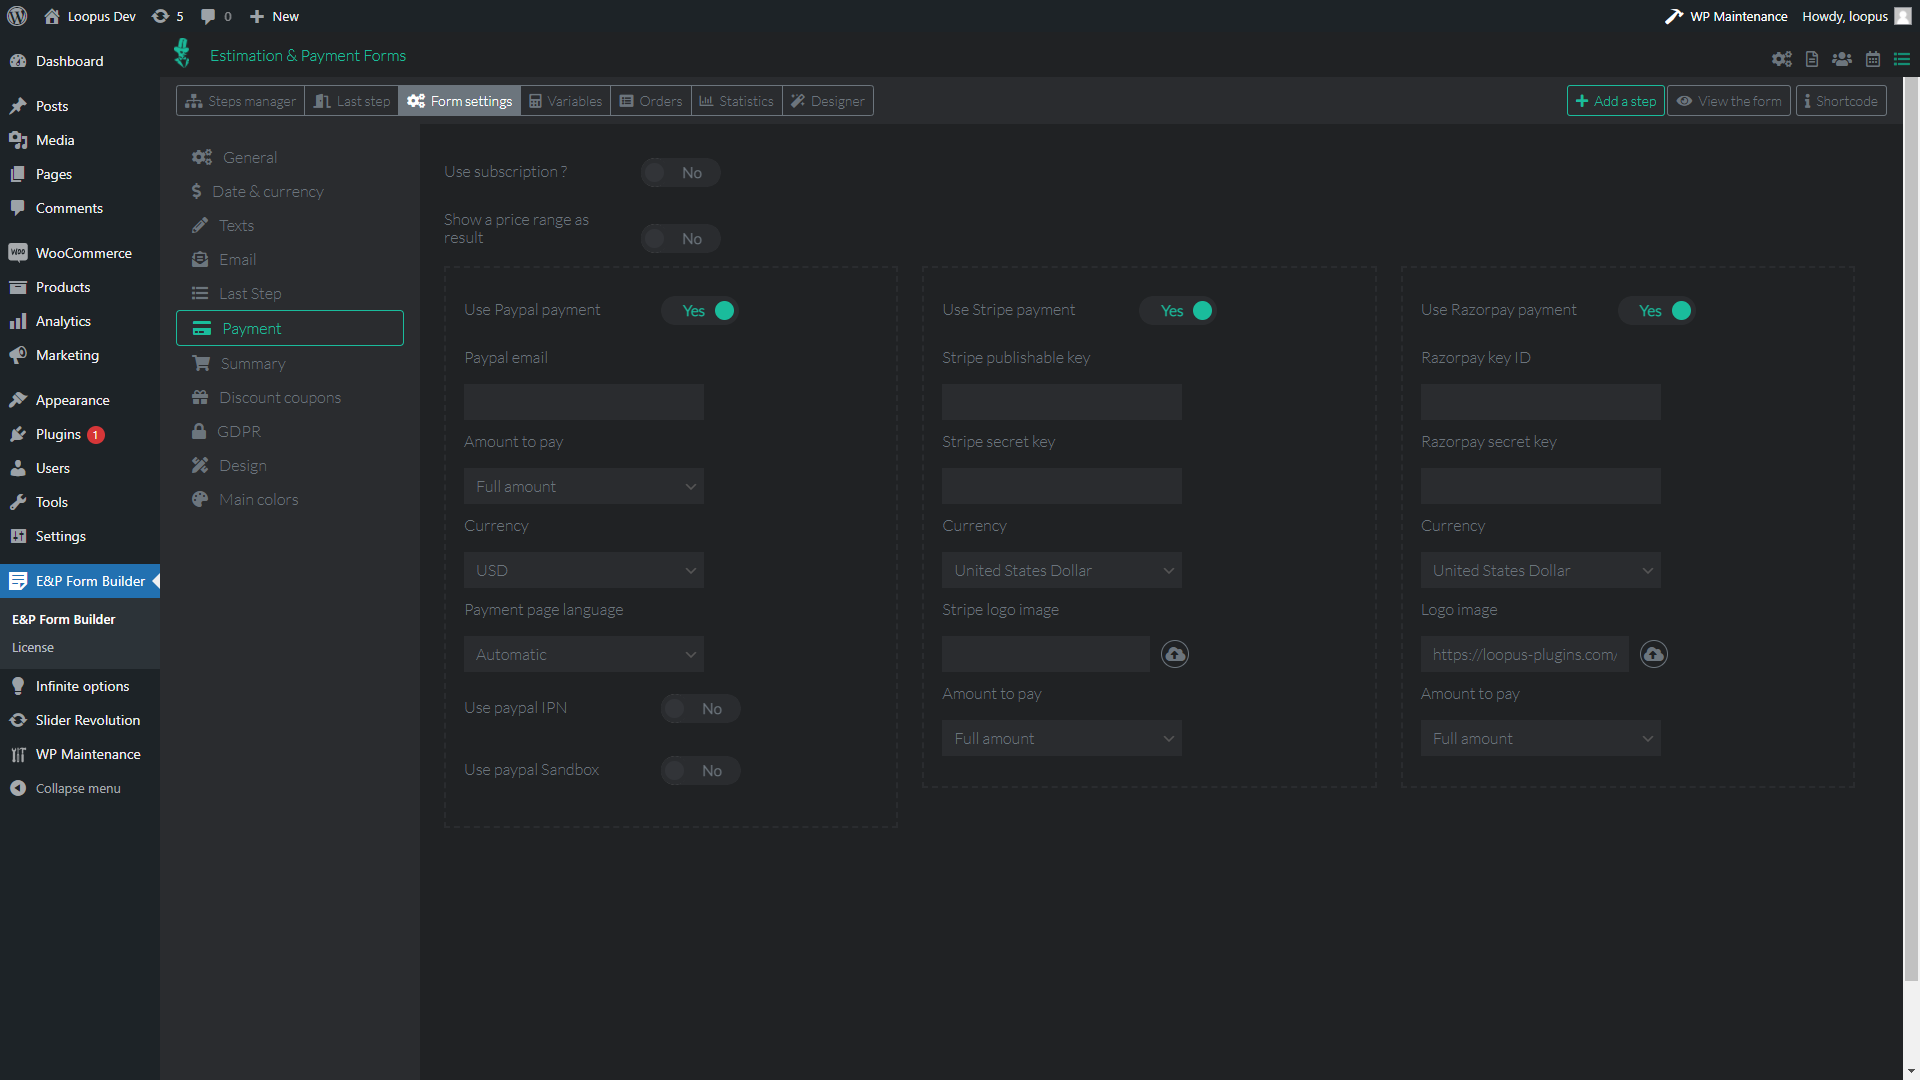Viewport: 1920px width, 1080px height.
Task: Open Discount coupons settings section
Action: 280,397
